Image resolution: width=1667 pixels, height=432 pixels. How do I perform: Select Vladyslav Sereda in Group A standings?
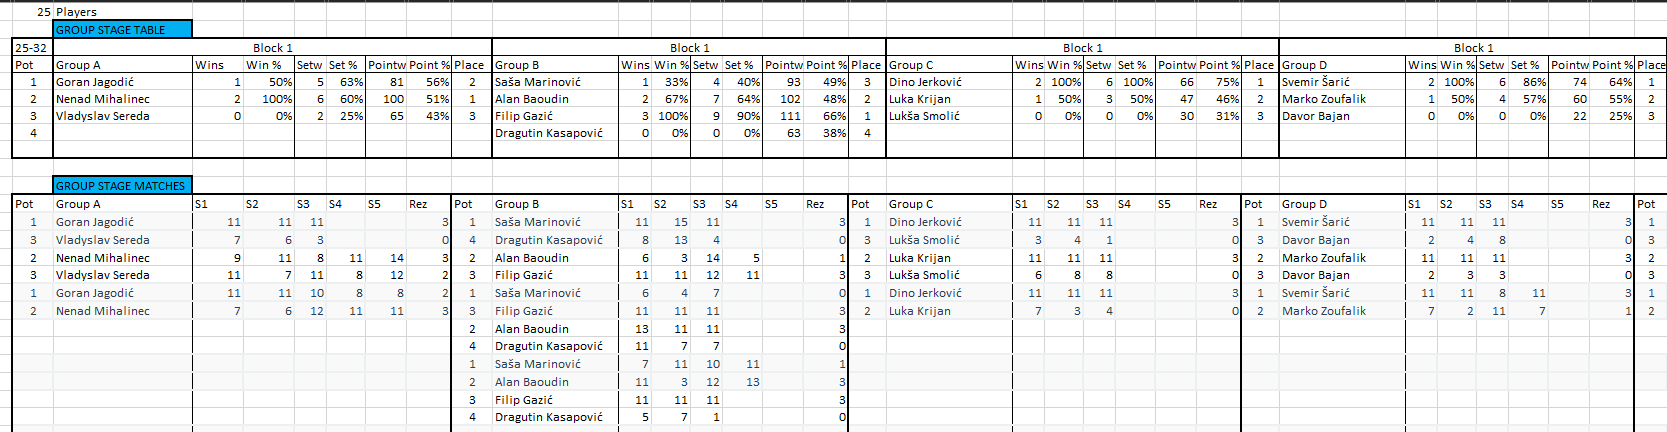(x=103, y=116)
